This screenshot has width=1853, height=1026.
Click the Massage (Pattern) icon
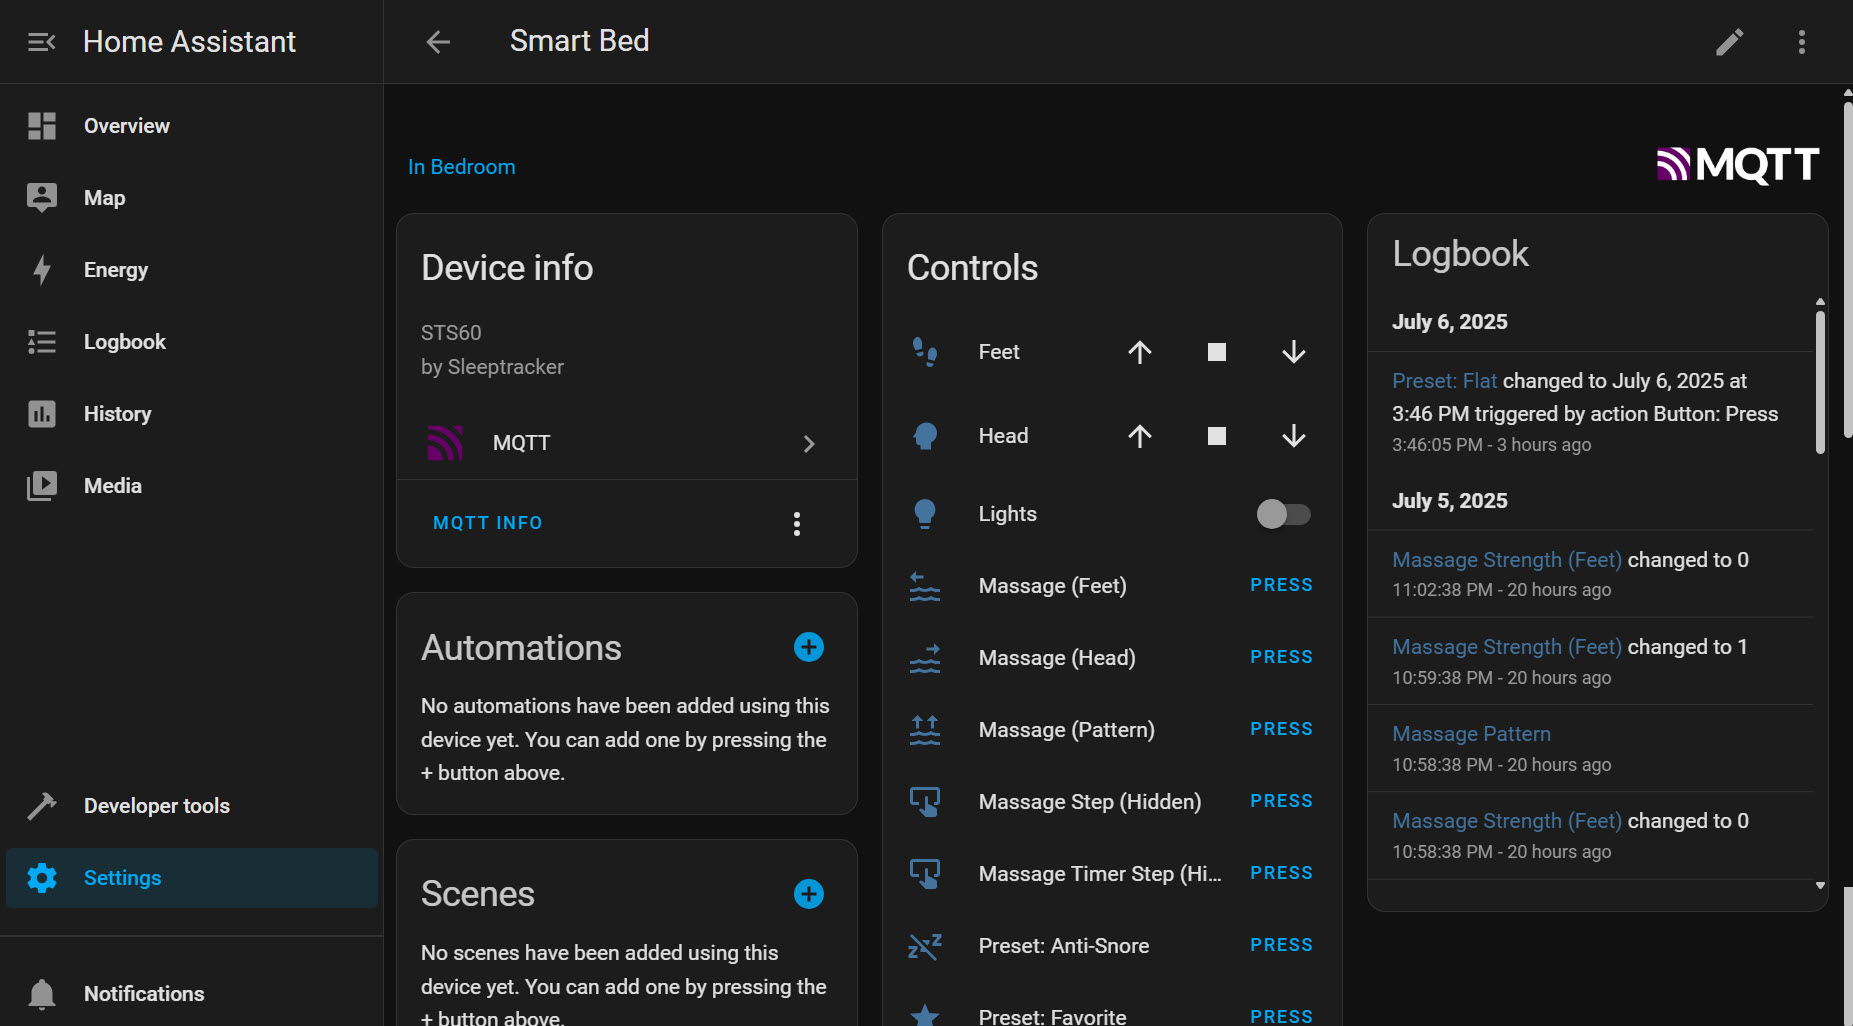[x=925, y=730]
